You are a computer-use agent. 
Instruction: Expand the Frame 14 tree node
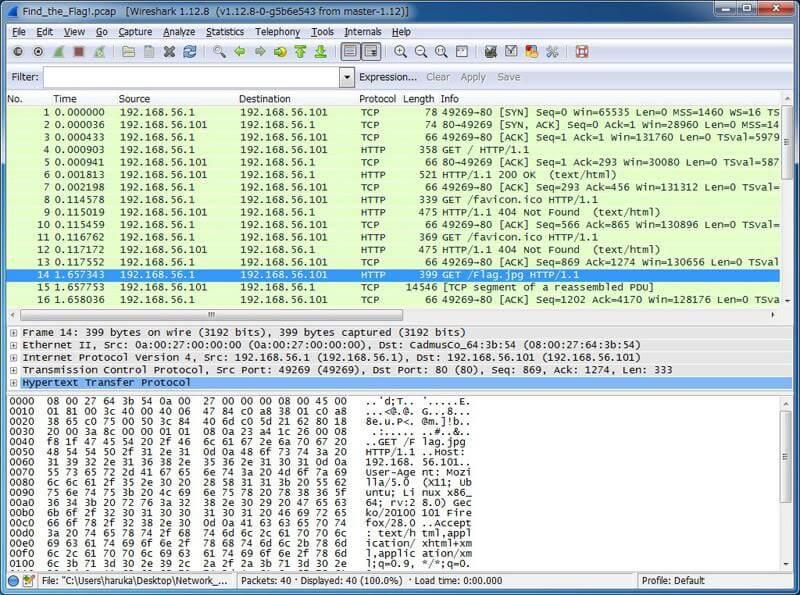tap(13, 333)
